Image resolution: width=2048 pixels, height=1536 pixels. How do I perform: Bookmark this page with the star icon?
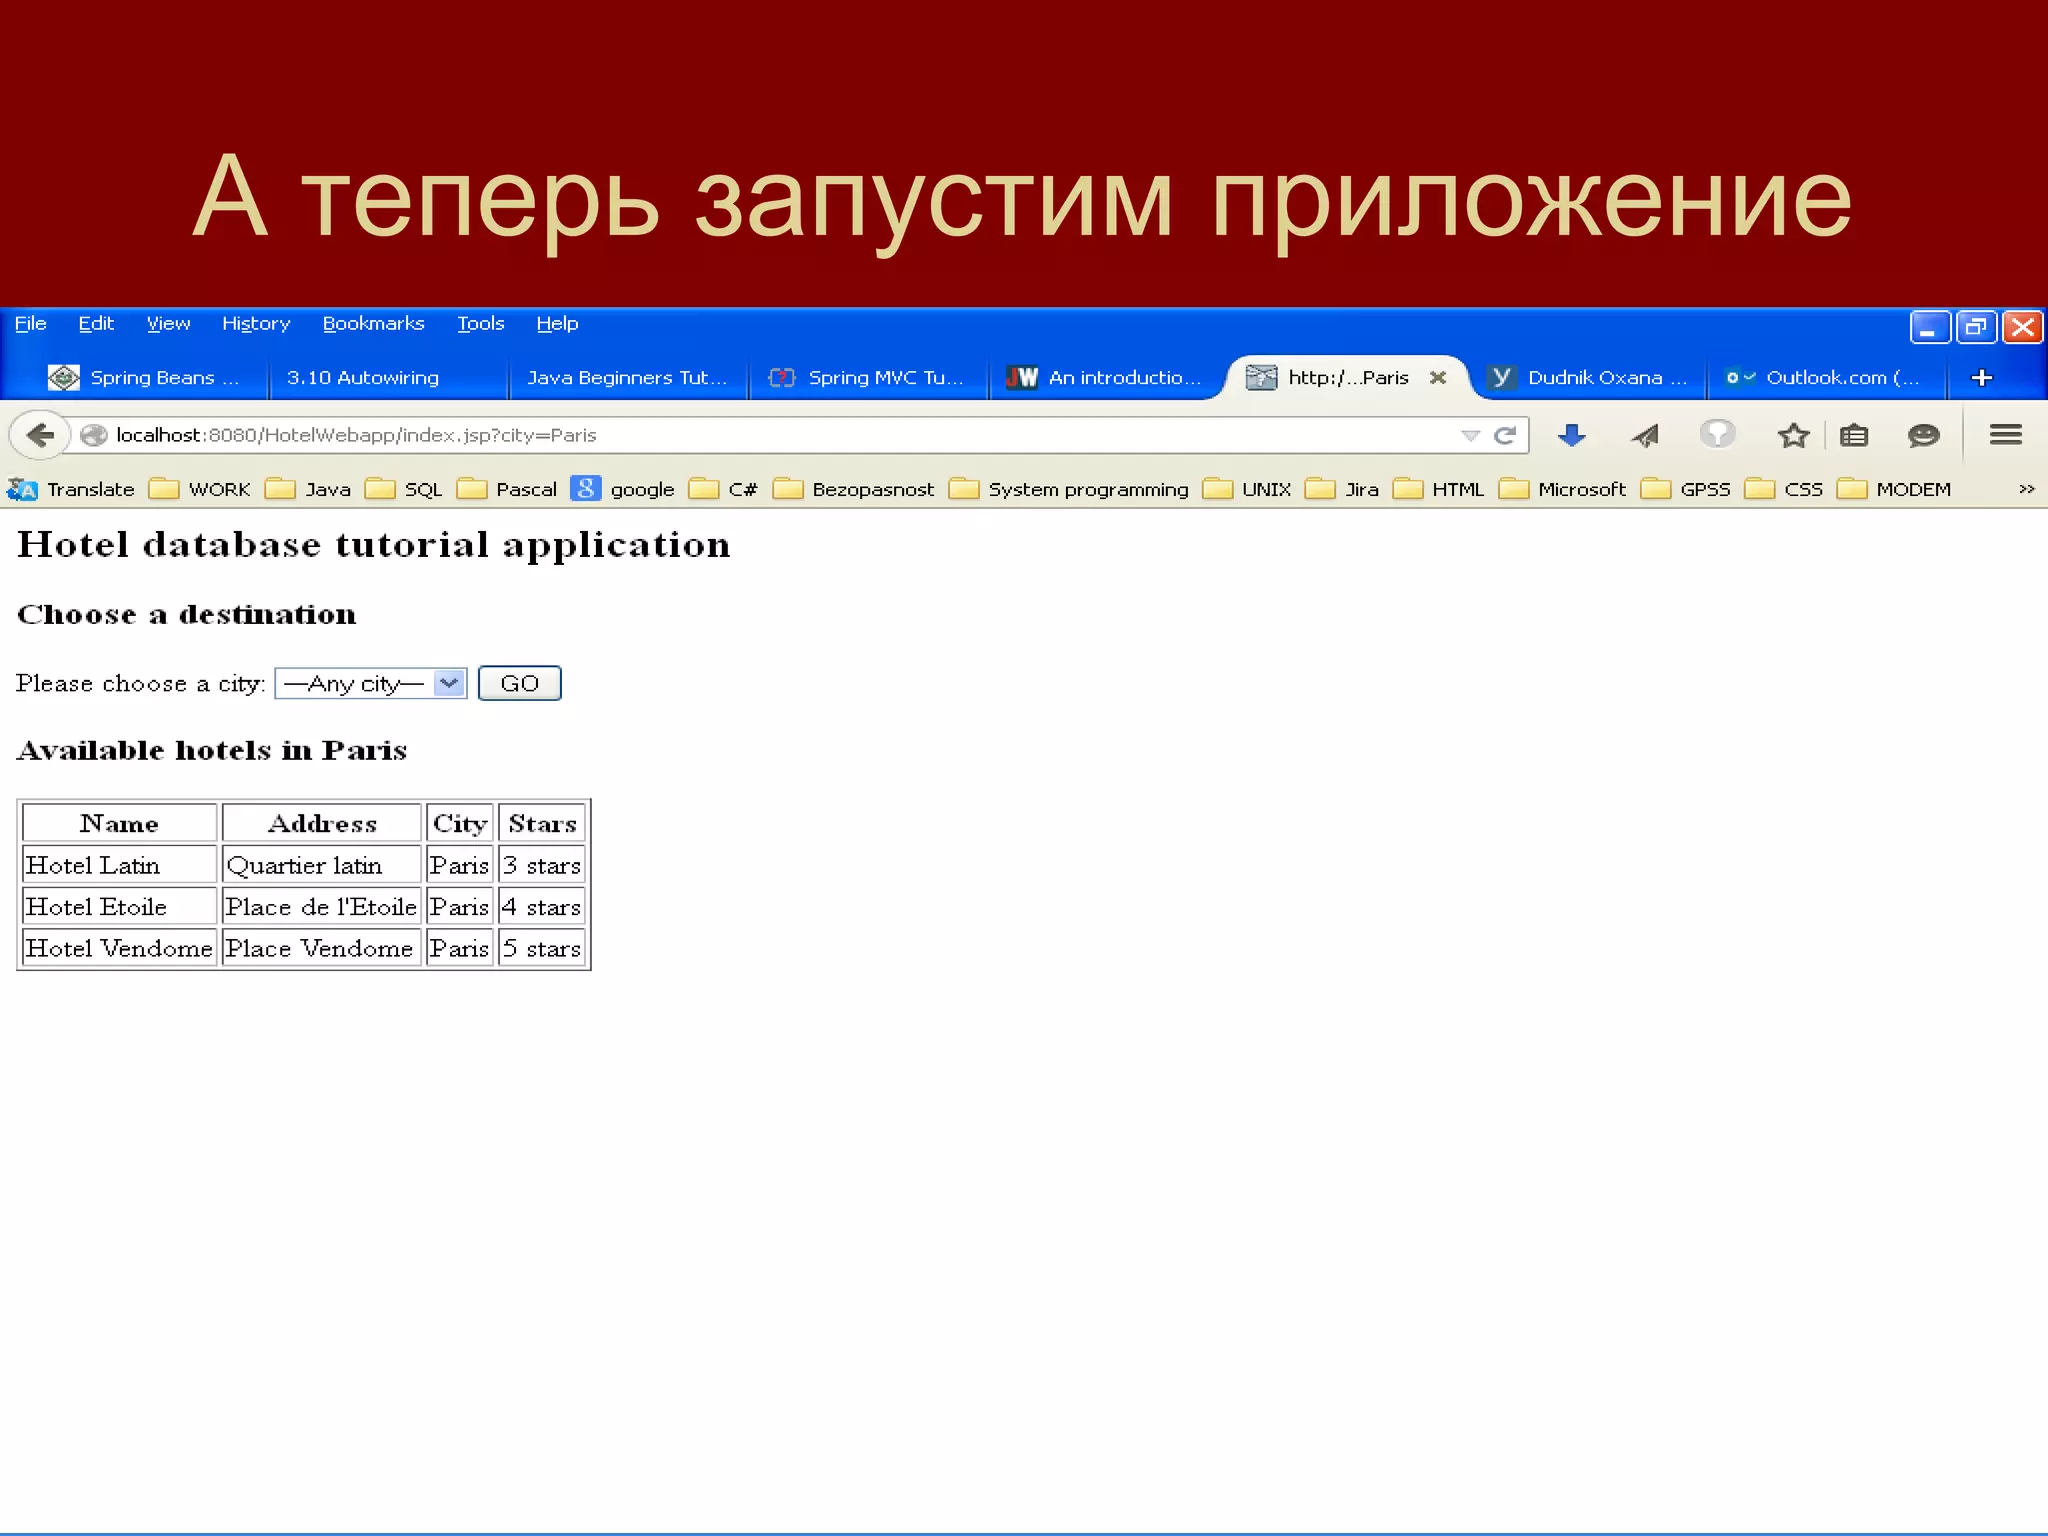(1793, 435)
